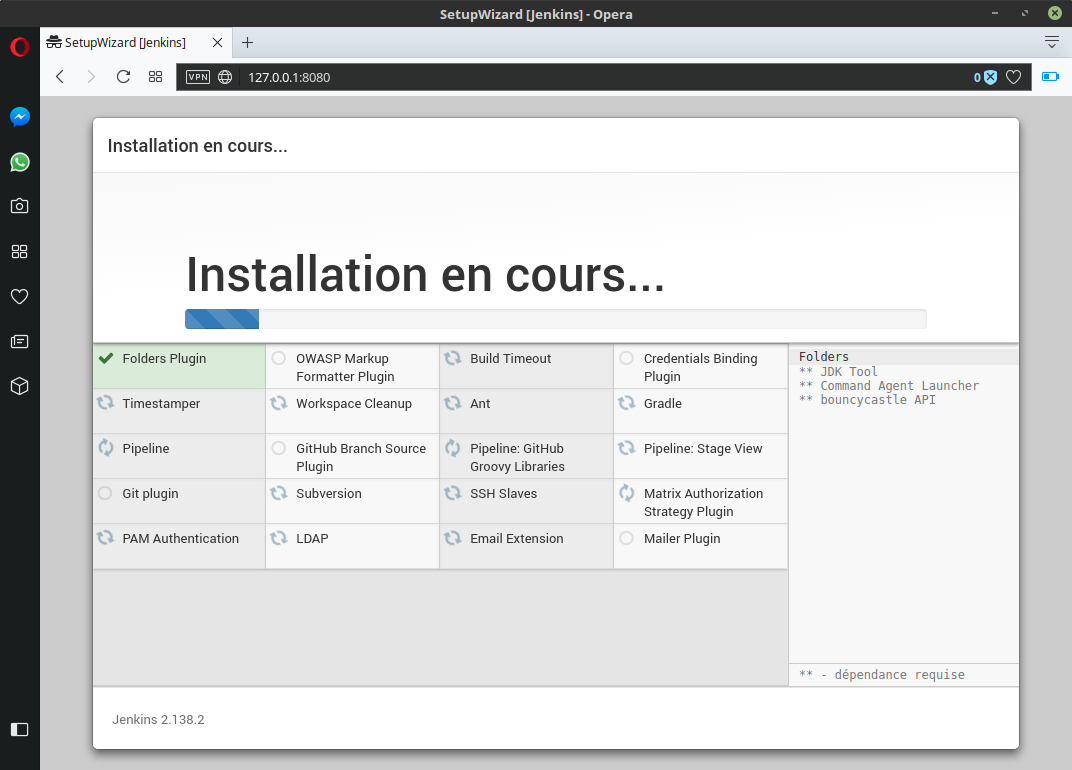The height and width of the screenshot is (770, 1072).
Task: Open the Opera main menu logo
Action: click(19, 47)
